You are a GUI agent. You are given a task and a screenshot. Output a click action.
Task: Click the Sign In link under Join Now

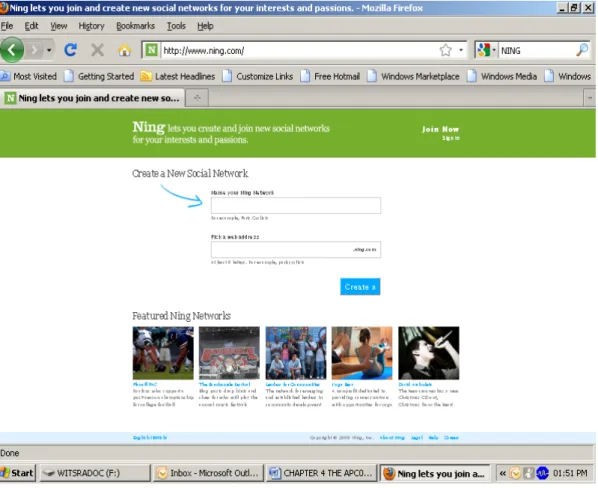451,138
